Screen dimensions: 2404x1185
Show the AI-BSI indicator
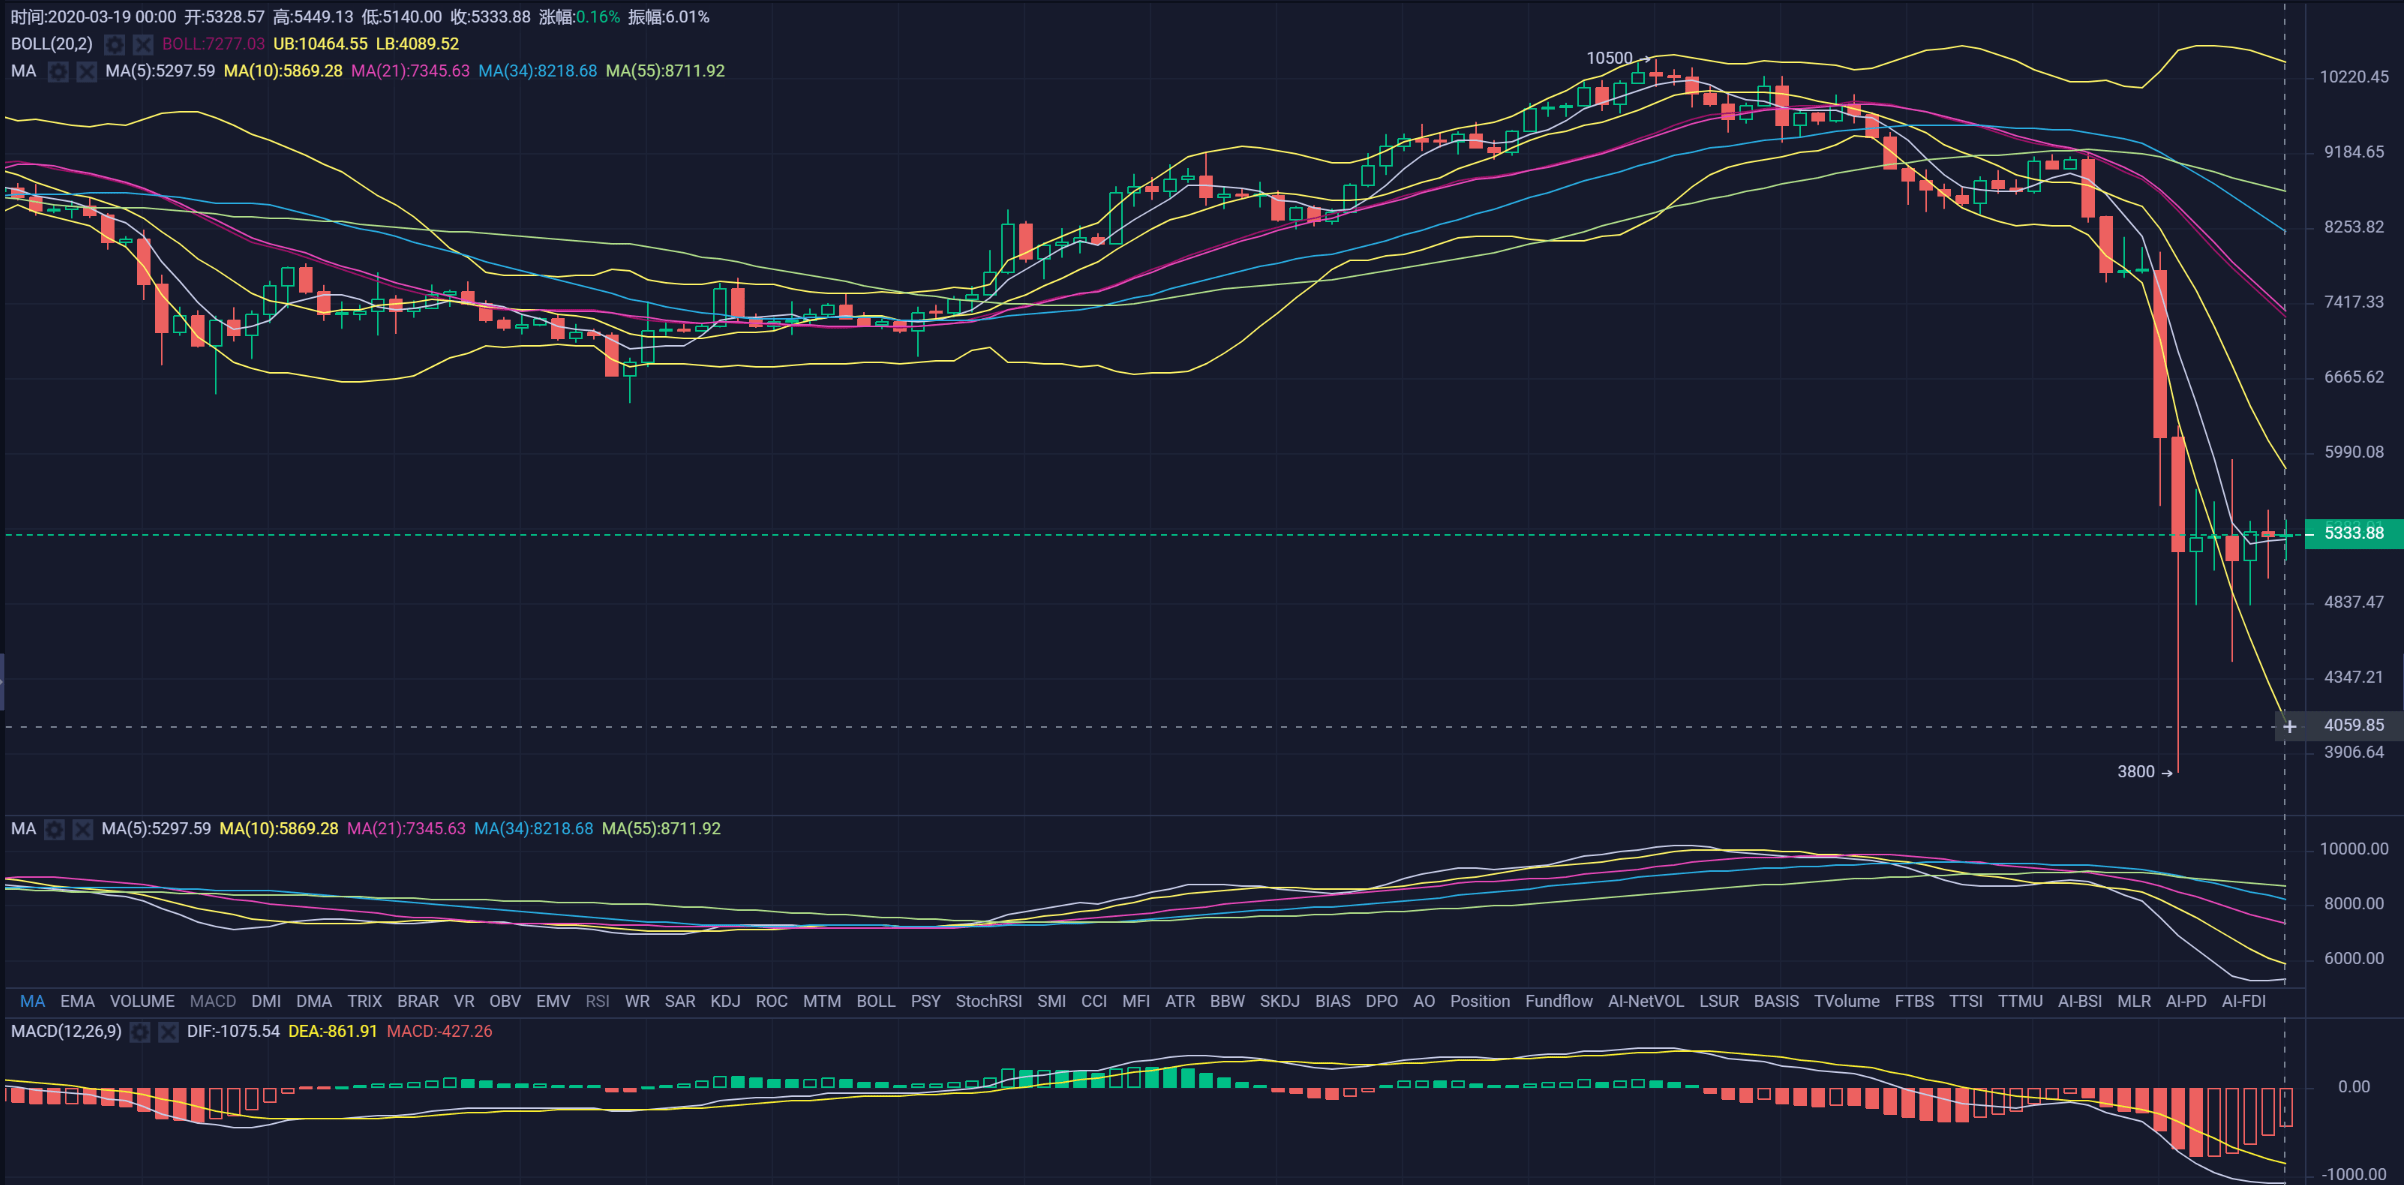[x=2080, y=1001]
